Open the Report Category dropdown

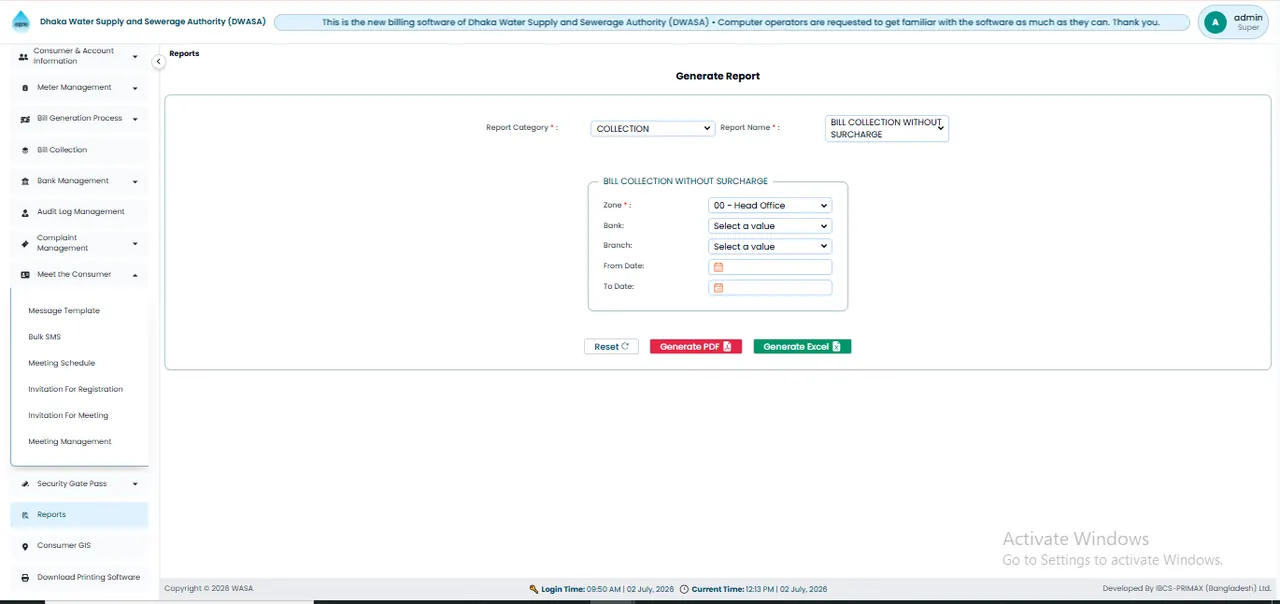point(652,128)
